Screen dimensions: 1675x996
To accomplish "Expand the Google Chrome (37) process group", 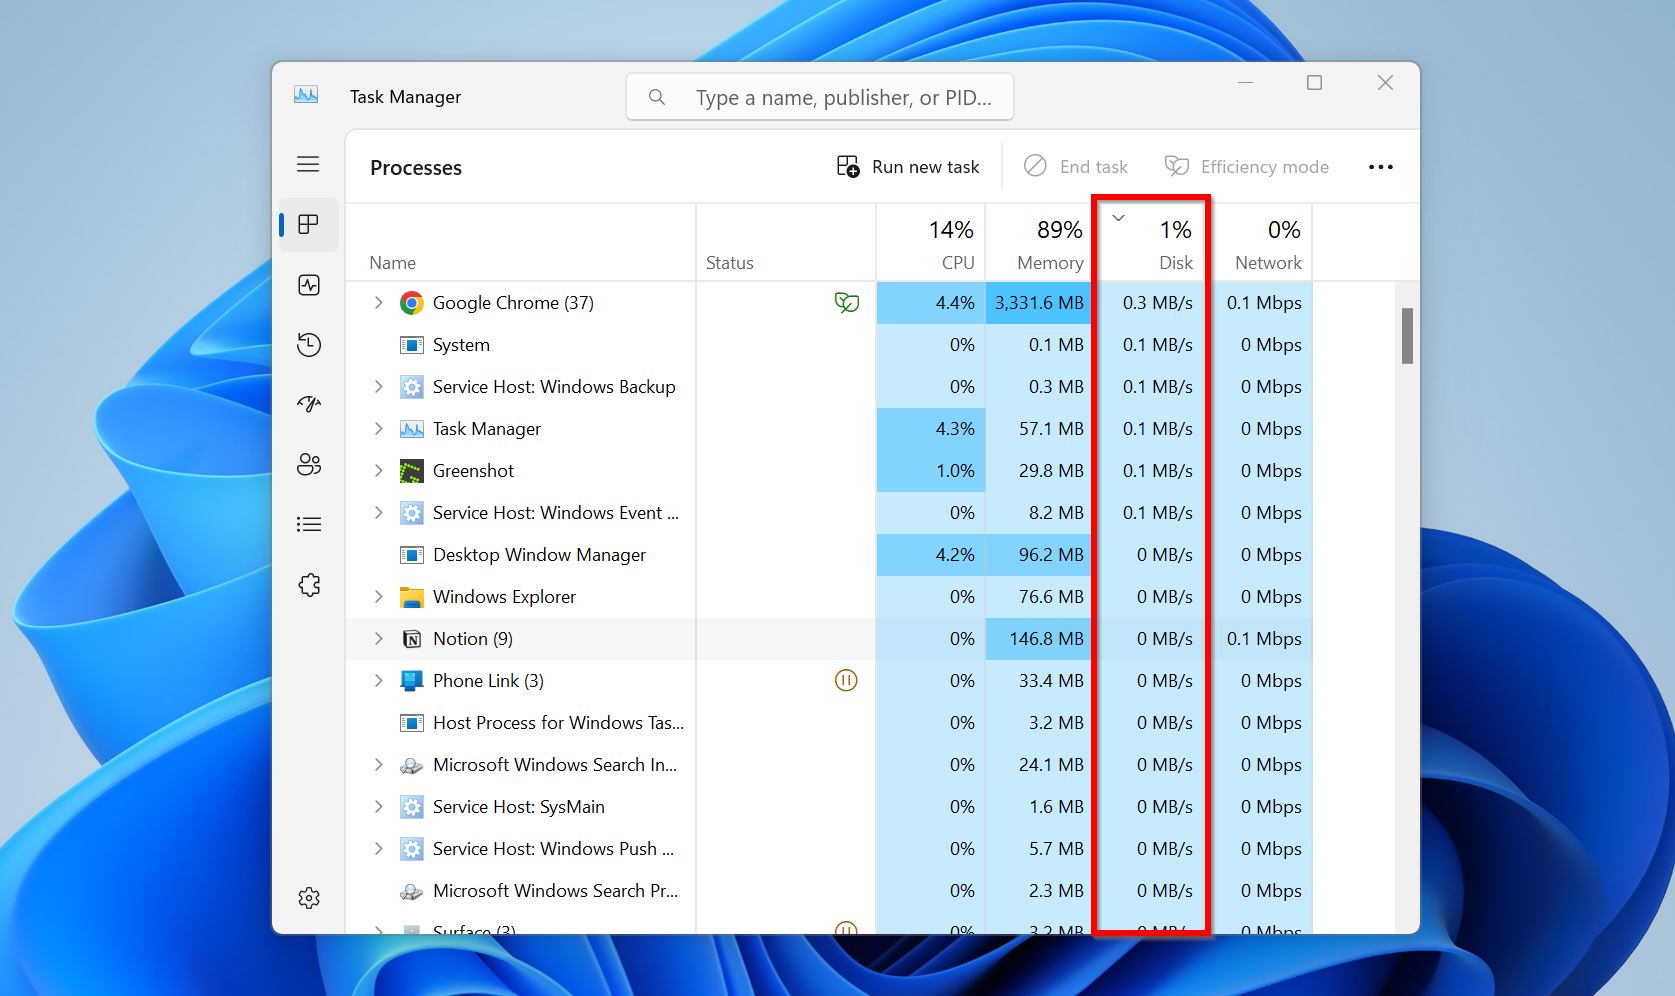I will point(378,302).
